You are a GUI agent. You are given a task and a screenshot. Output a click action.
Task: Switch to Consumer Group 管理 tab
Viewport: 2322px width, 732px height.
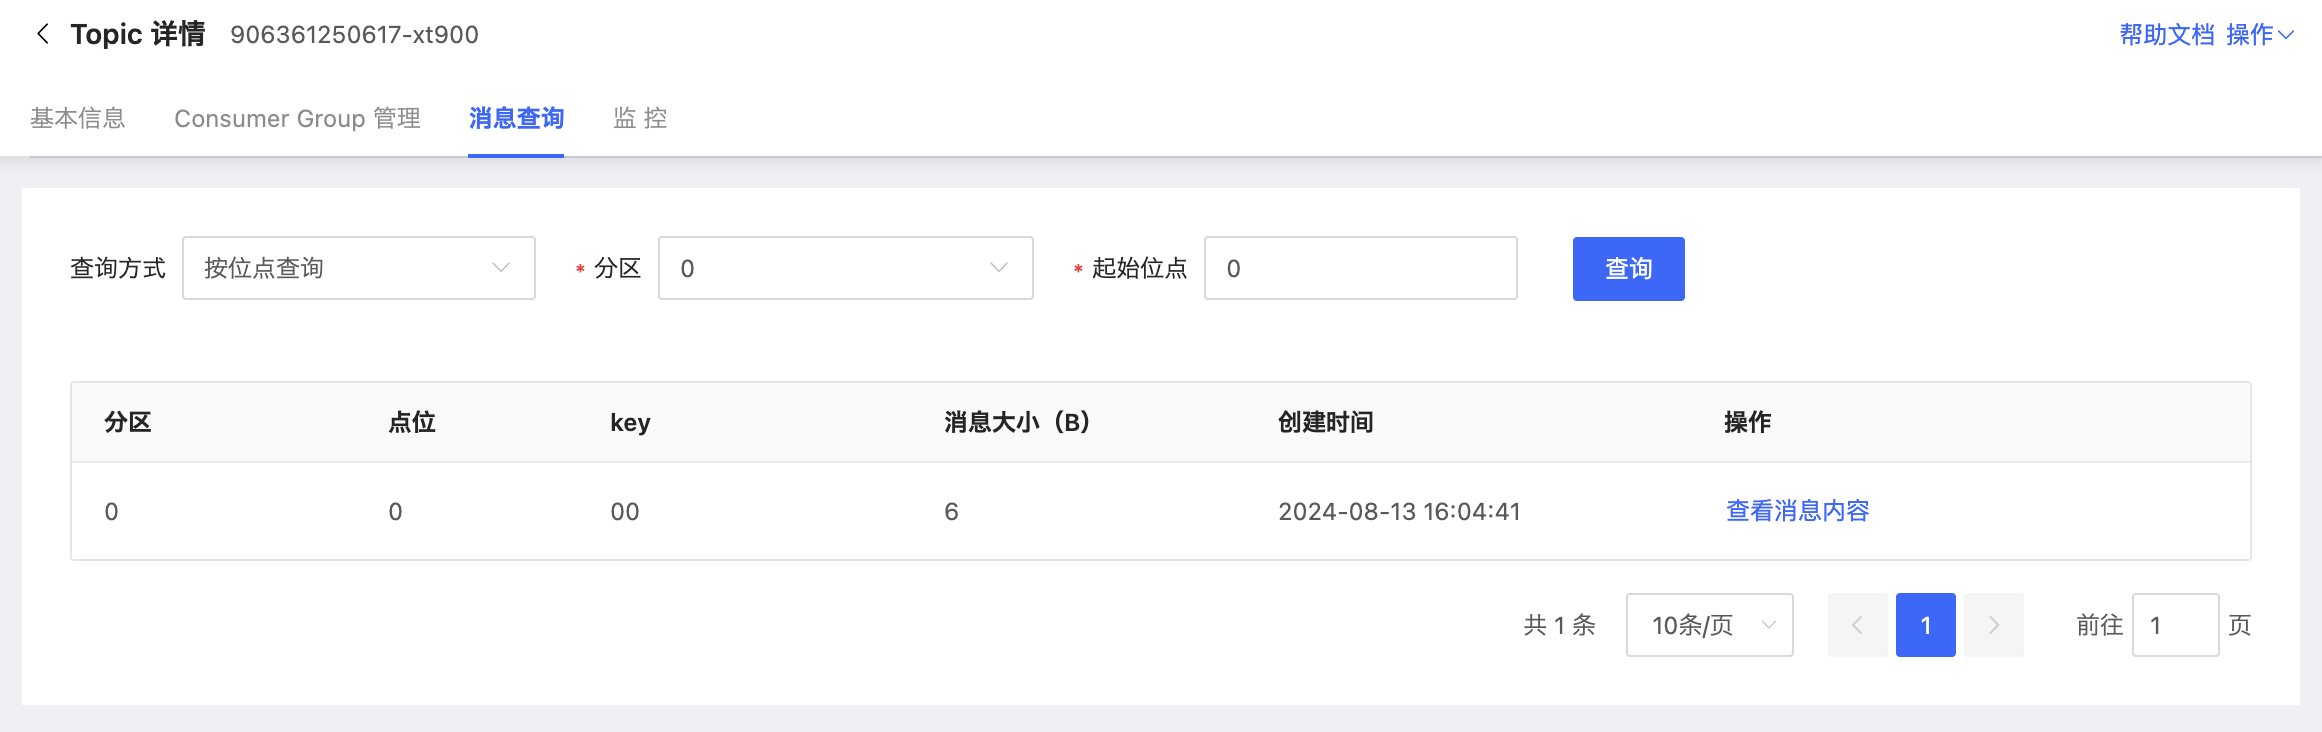tap(297, 118)
